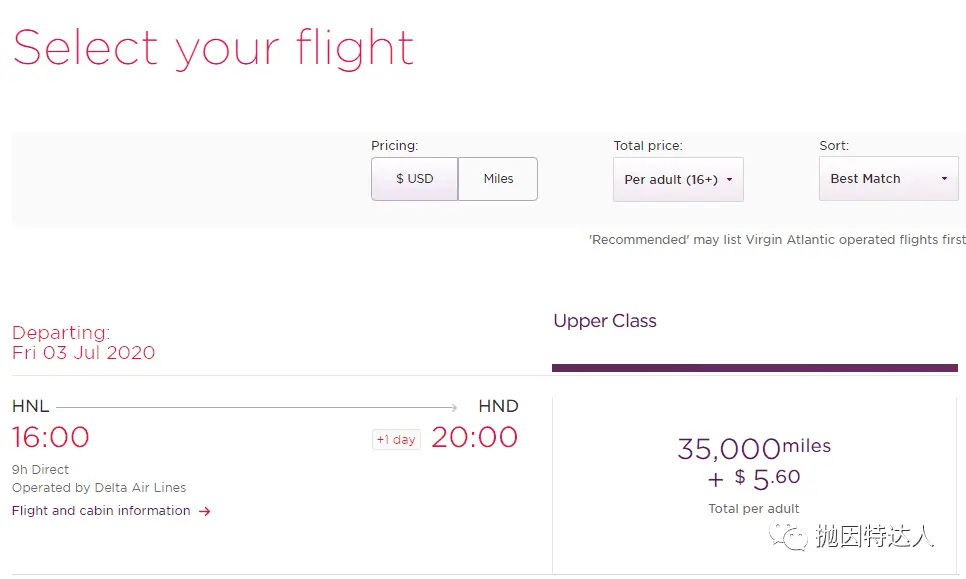Screen dimensions: 966x579
Task: Click the +1 day badge
Action: click(x=396, y=440)
